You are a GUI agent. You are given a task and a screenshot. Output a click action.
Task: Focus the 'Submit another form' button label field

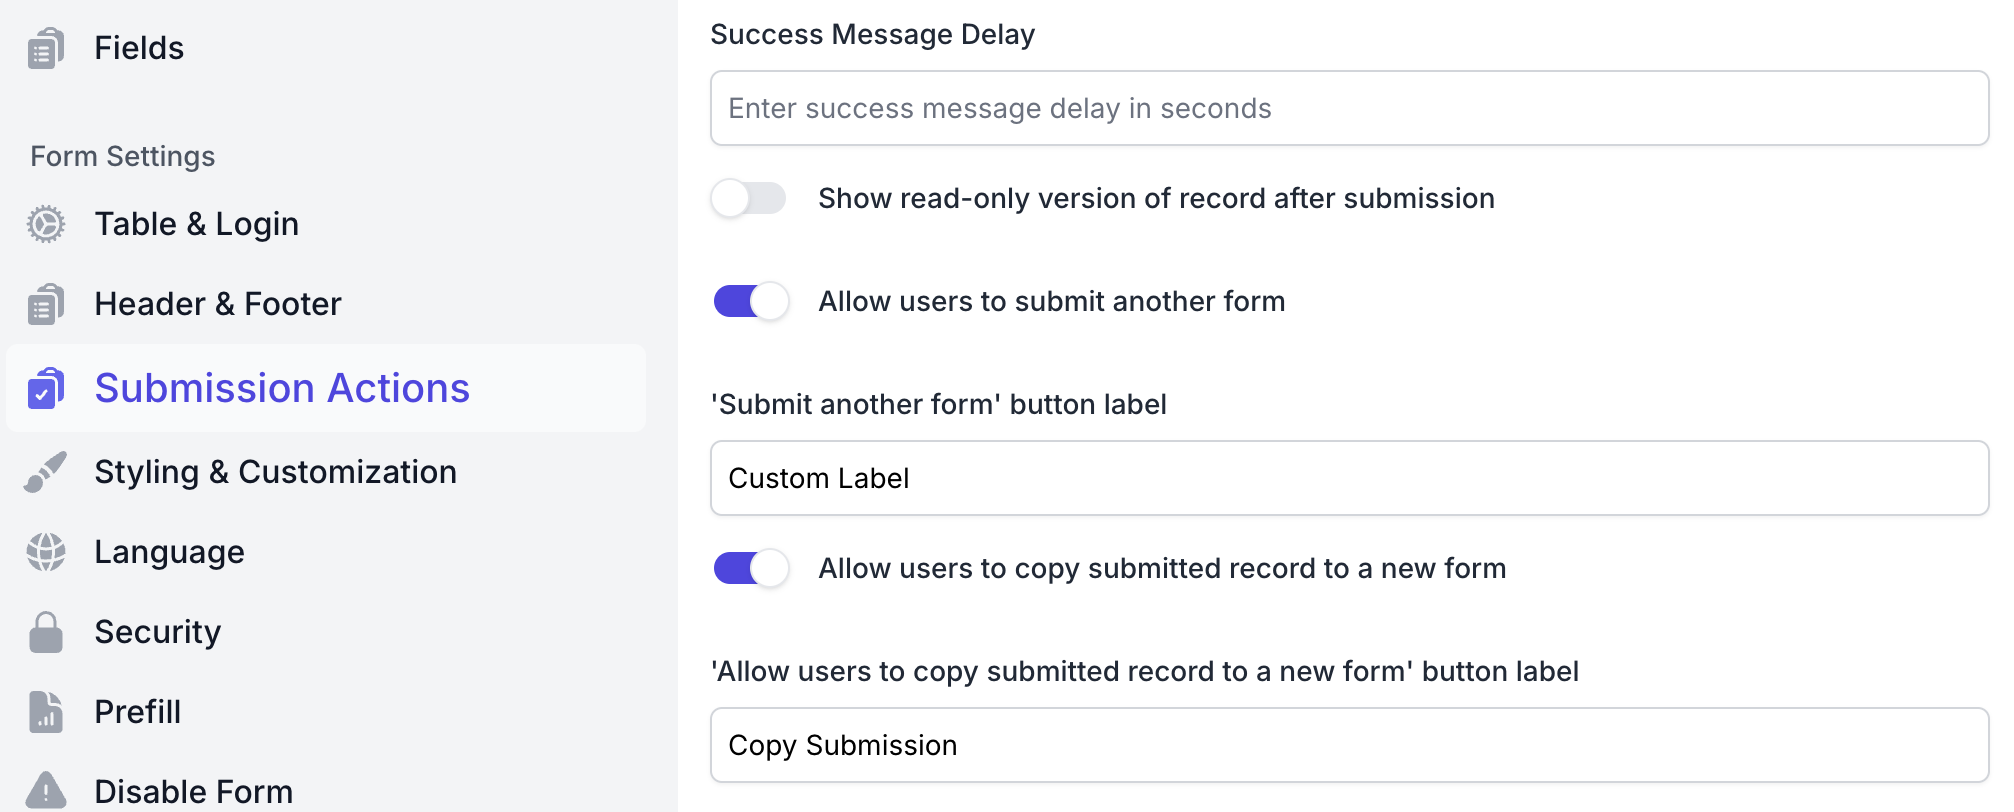pos(1349,478)
